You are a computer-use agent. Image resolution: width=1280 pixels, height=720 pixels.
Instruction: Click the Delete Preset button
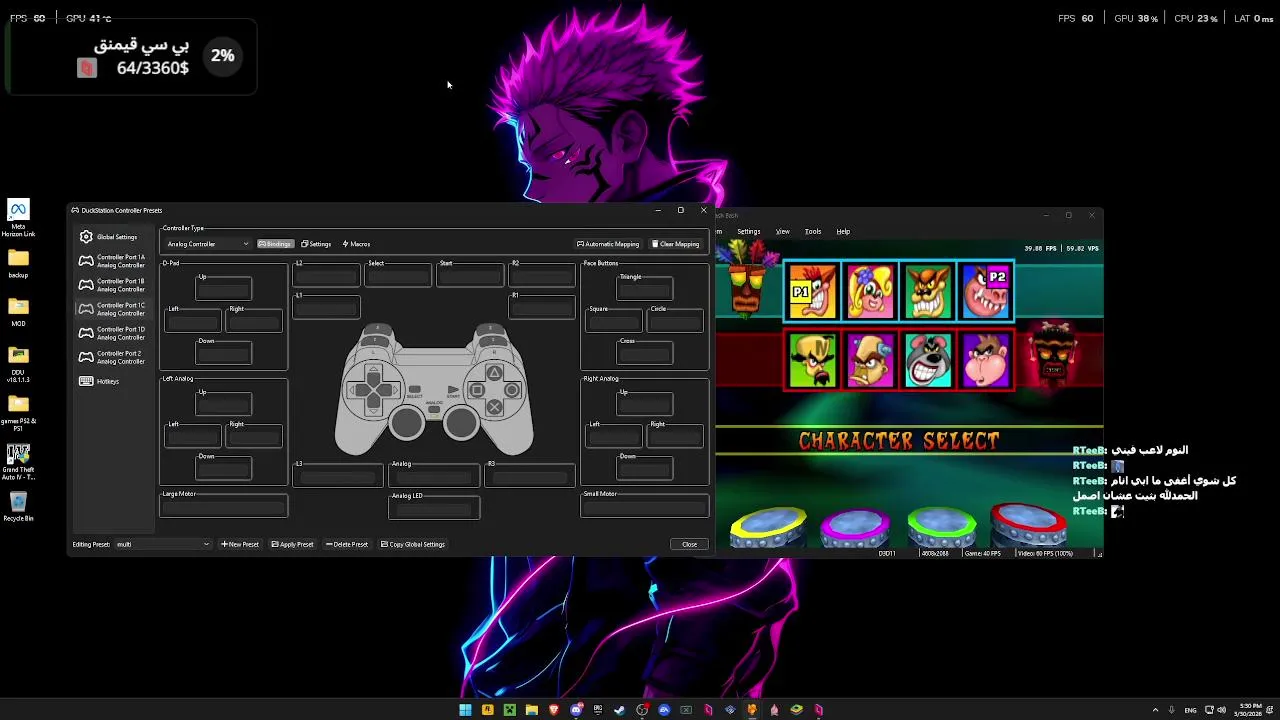click(x=347, y=544)
